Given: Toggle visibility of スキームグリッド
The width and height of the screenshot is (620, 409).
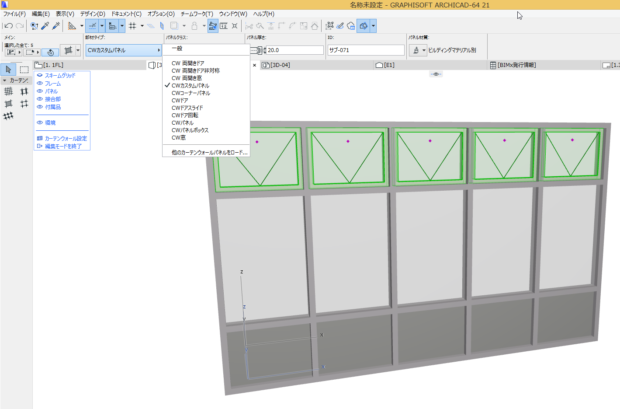Looking at the screenshot, I should [40, 76].
